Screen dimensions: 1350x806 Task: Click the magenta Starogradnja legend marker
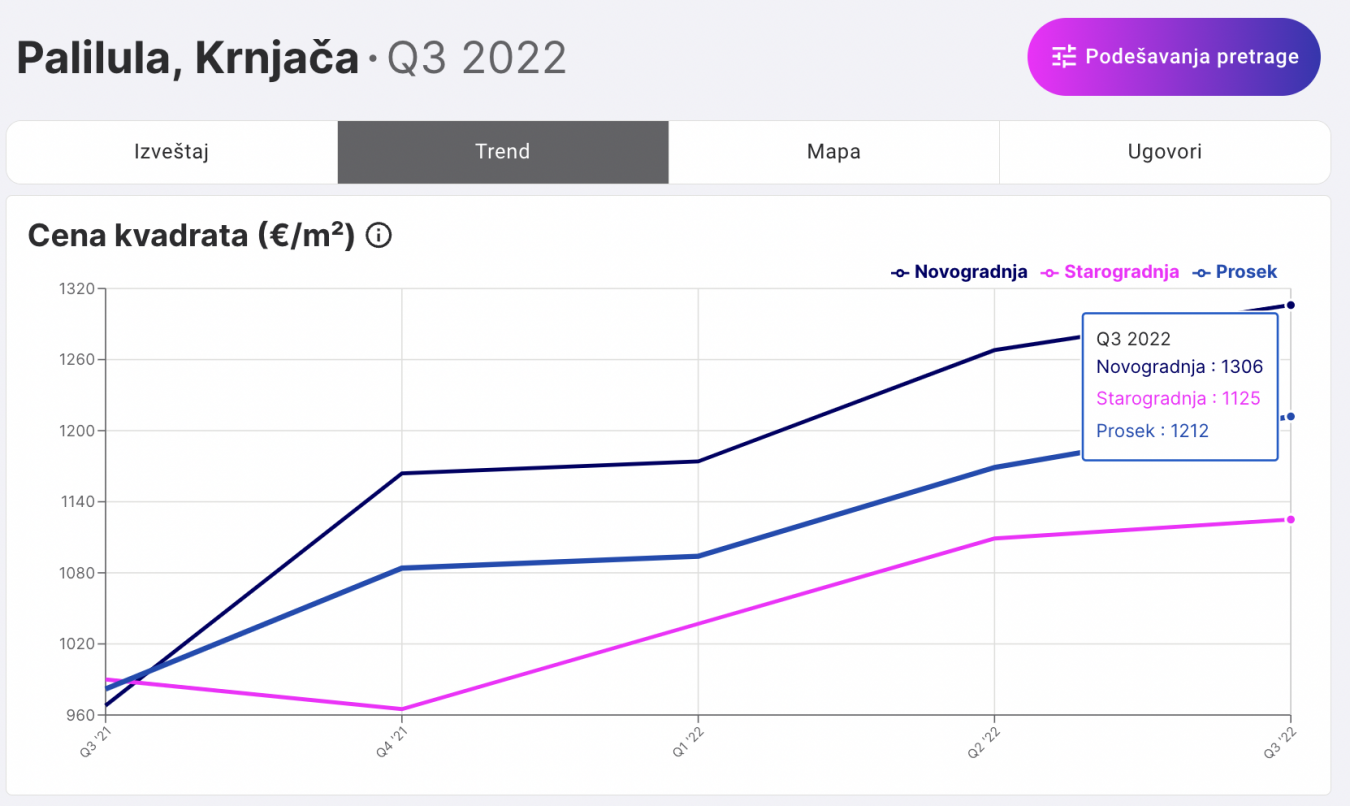click(1050, 272)
